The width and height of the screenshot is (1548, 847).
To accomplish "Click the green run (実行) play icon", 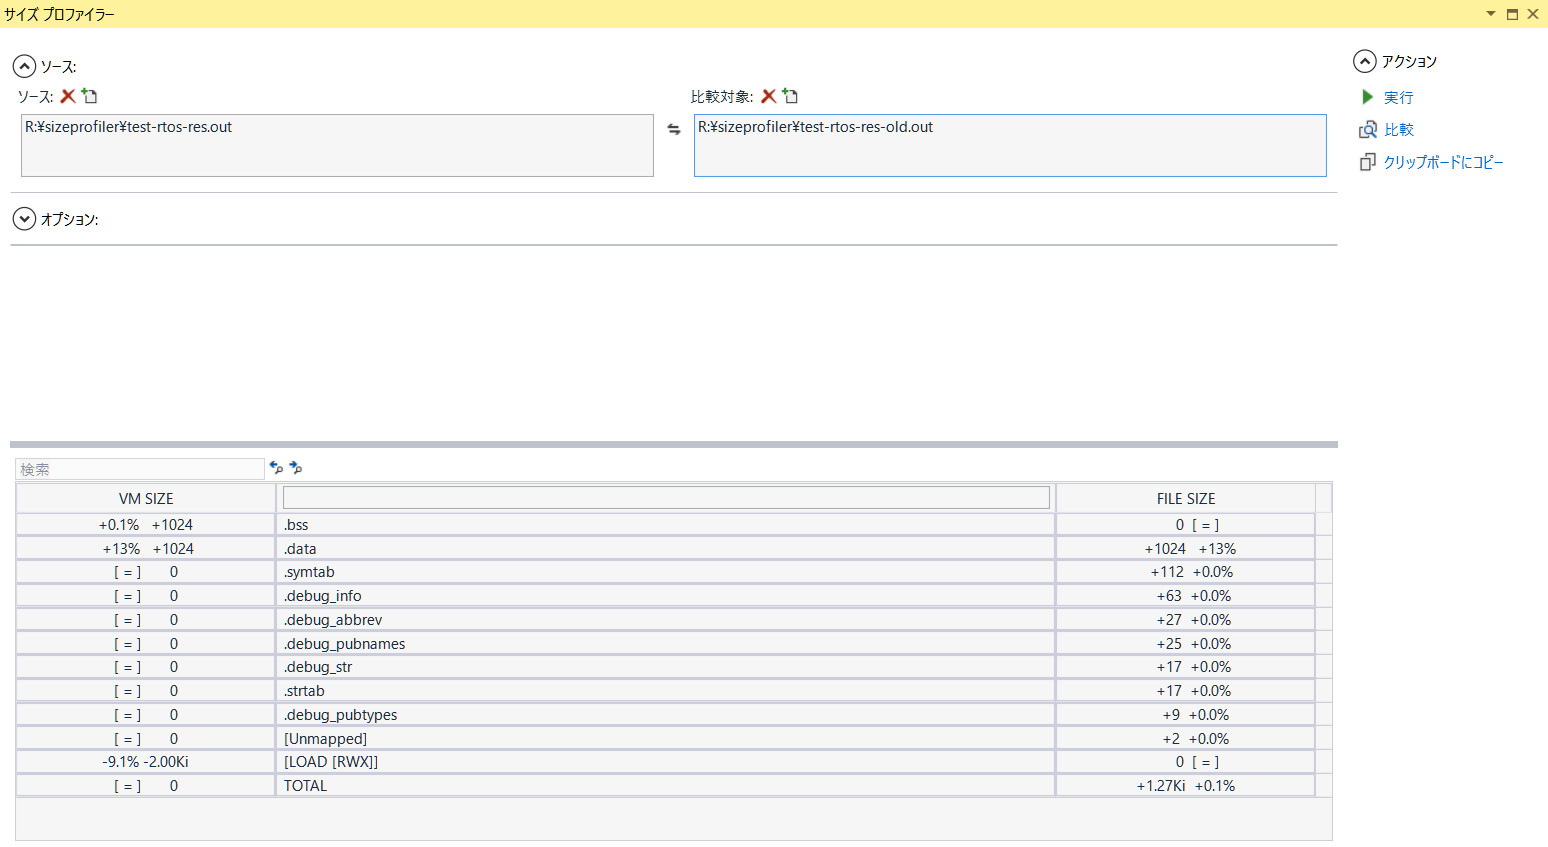I will pyautogui.click(x=1367, y=97).
